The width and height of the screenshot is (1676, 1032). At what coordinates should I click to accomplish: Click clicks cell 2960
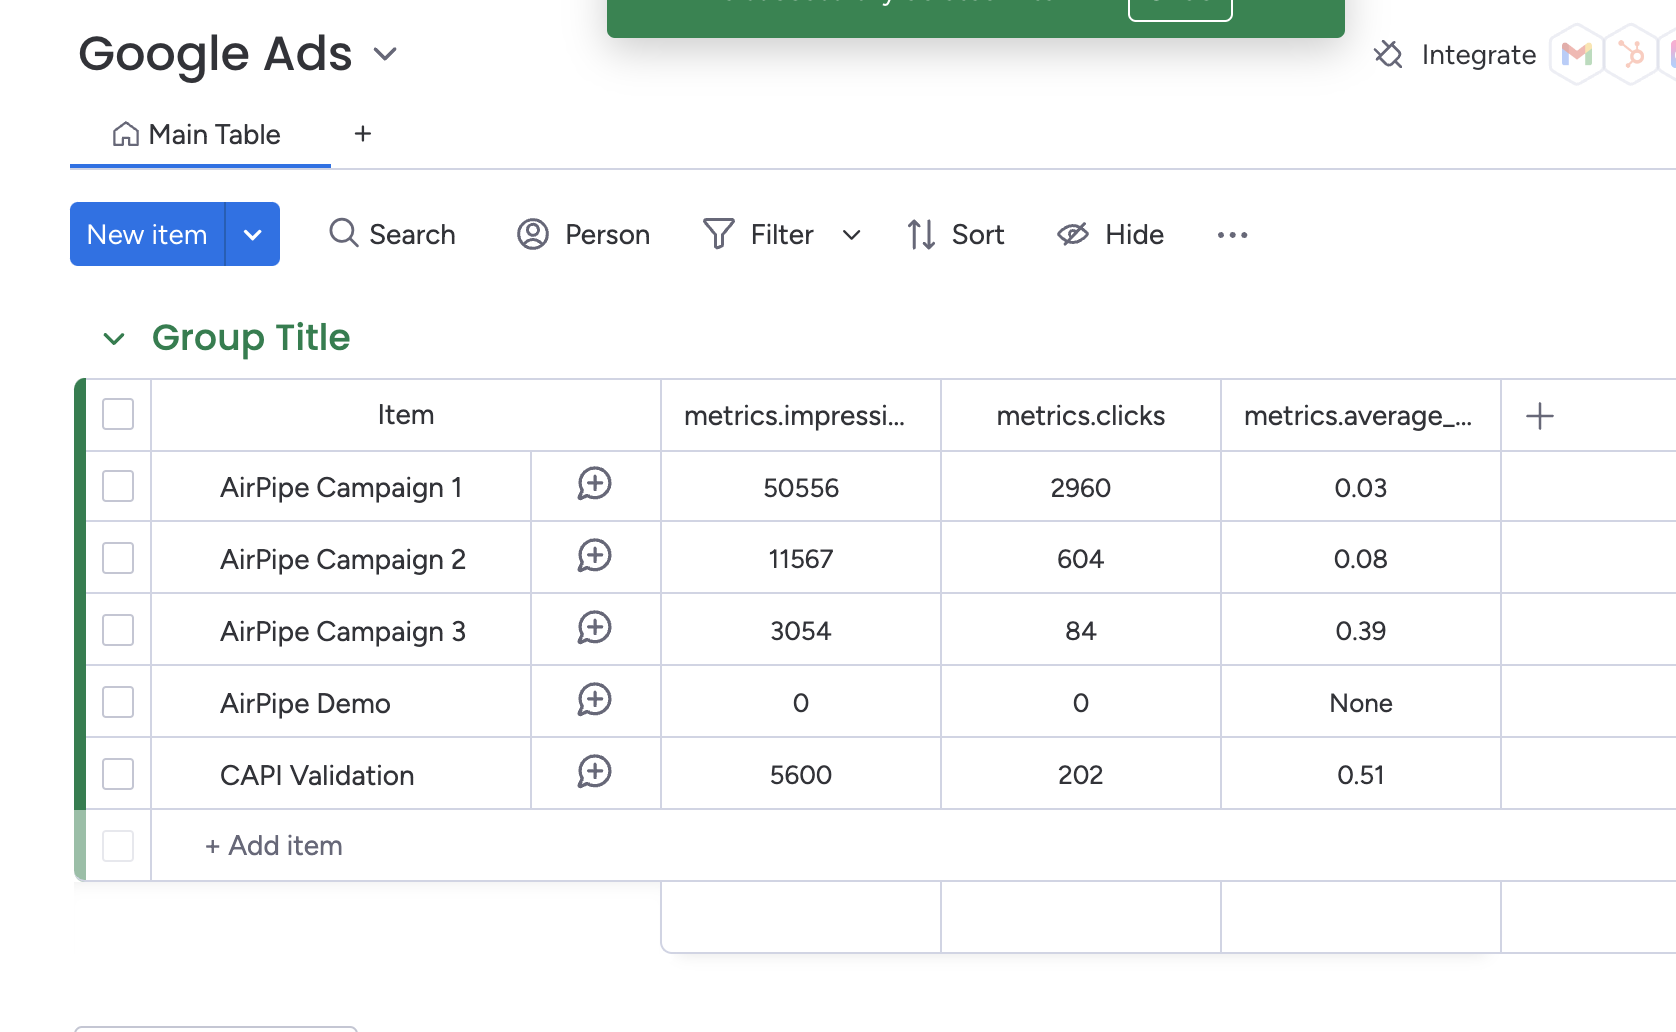point(1081,487)
